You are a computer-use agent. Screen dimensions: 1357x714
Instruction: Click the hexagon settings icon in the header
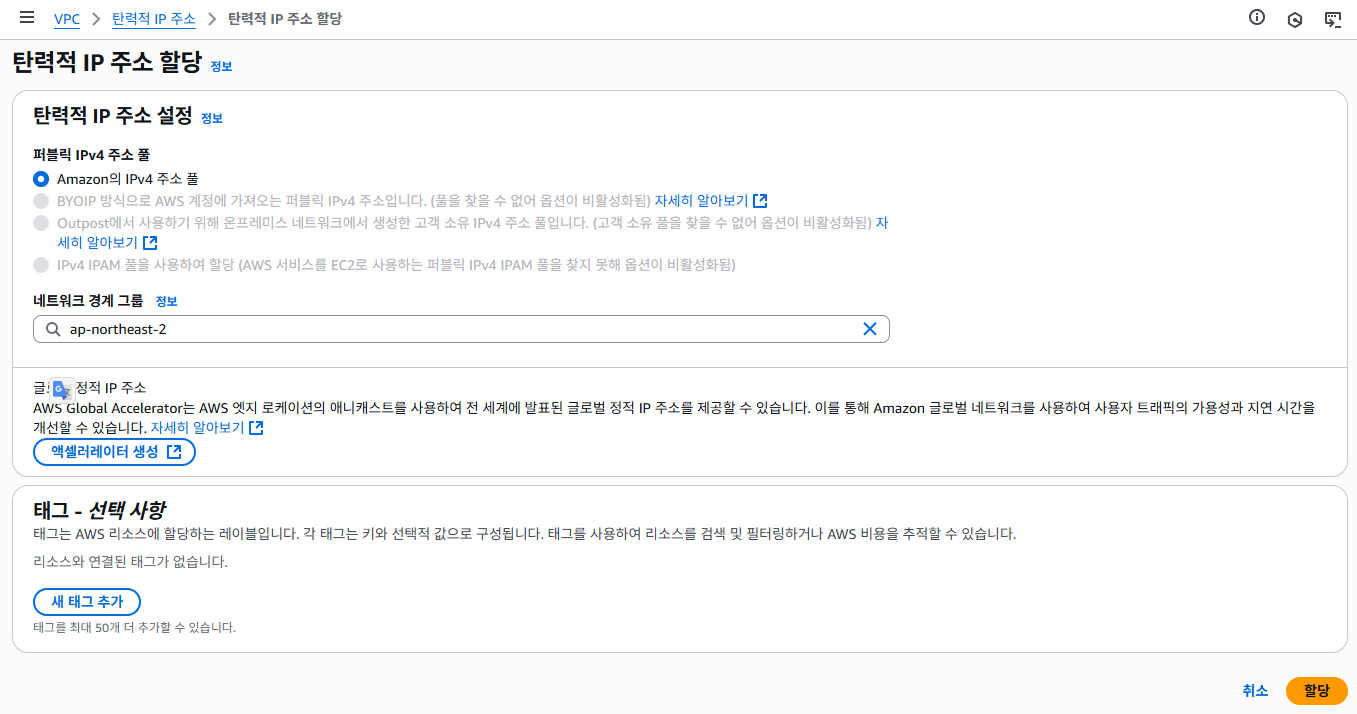[x=1295, y=19]
